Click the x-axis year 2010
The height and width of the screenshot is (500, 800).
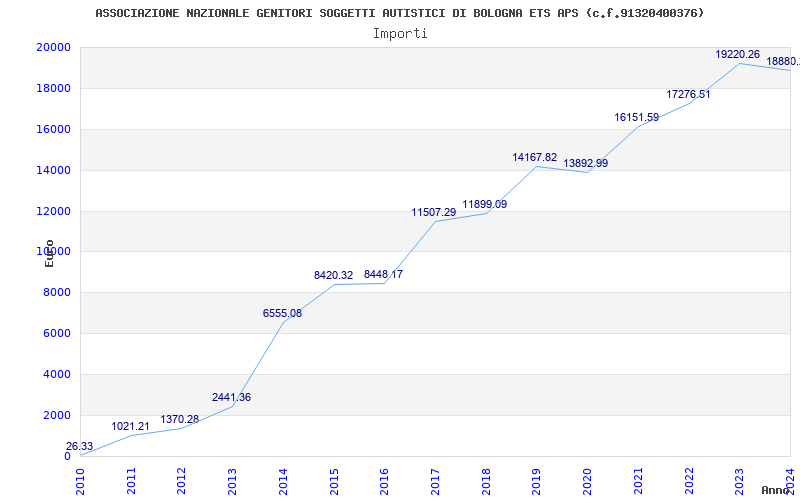80,482
